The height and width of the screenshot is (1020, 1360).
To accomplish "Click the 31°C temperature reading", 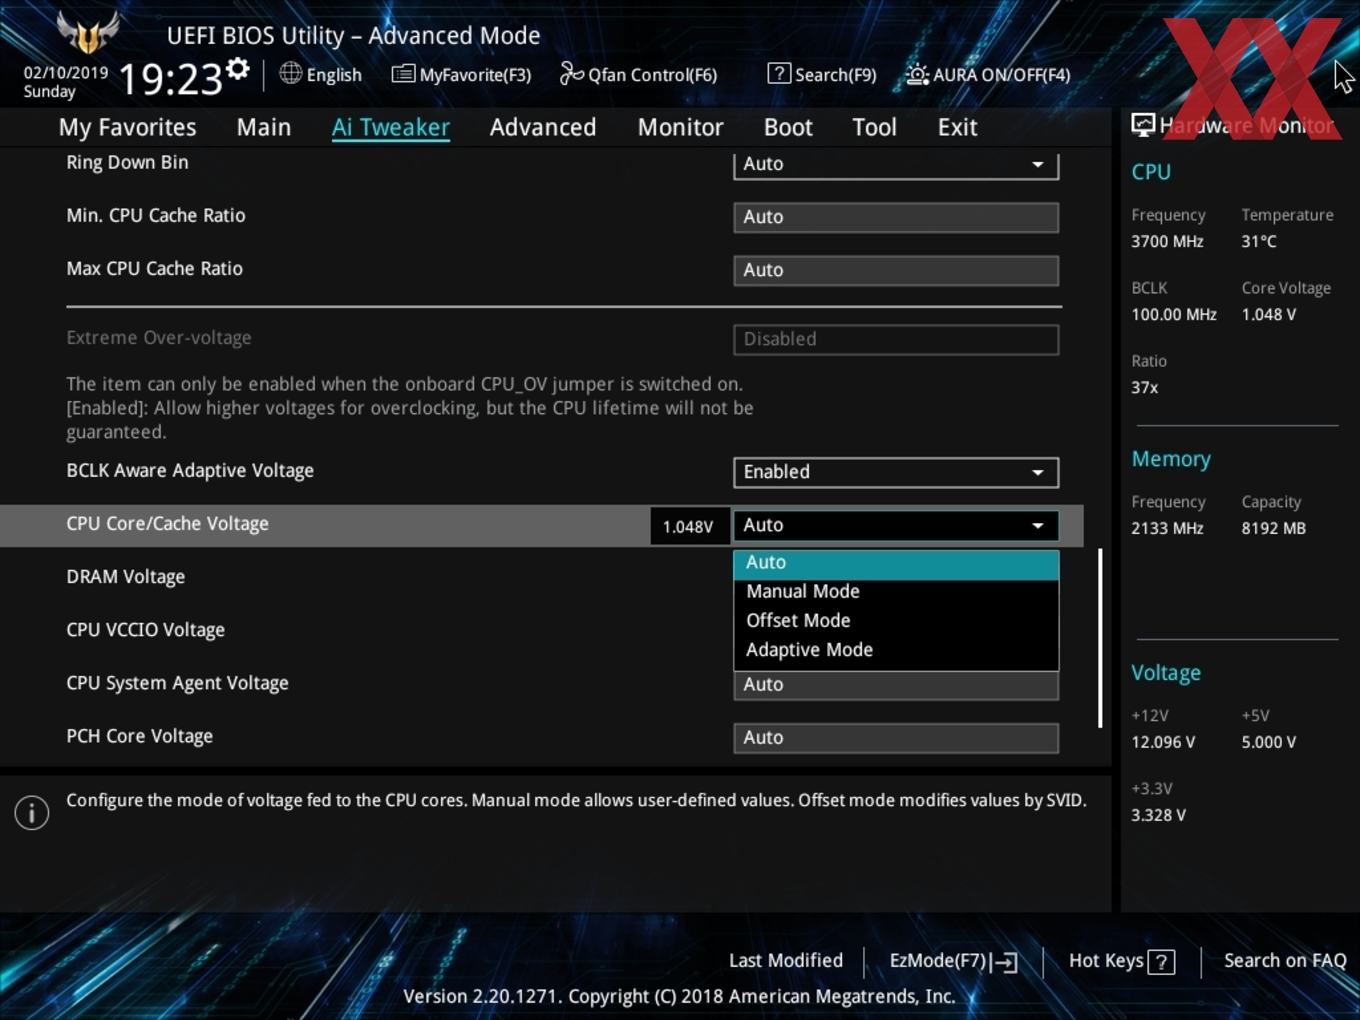I will (x=1259, y=241).
